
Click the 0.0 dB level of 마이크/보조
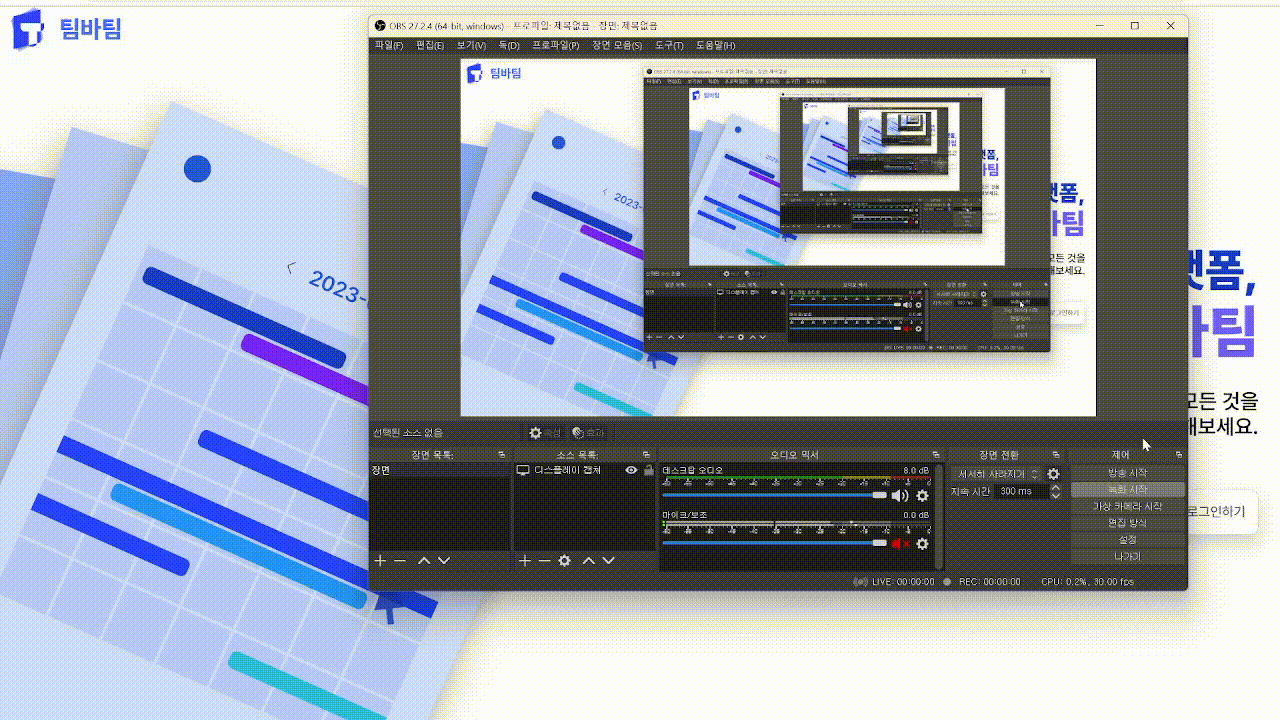(915, 515)
